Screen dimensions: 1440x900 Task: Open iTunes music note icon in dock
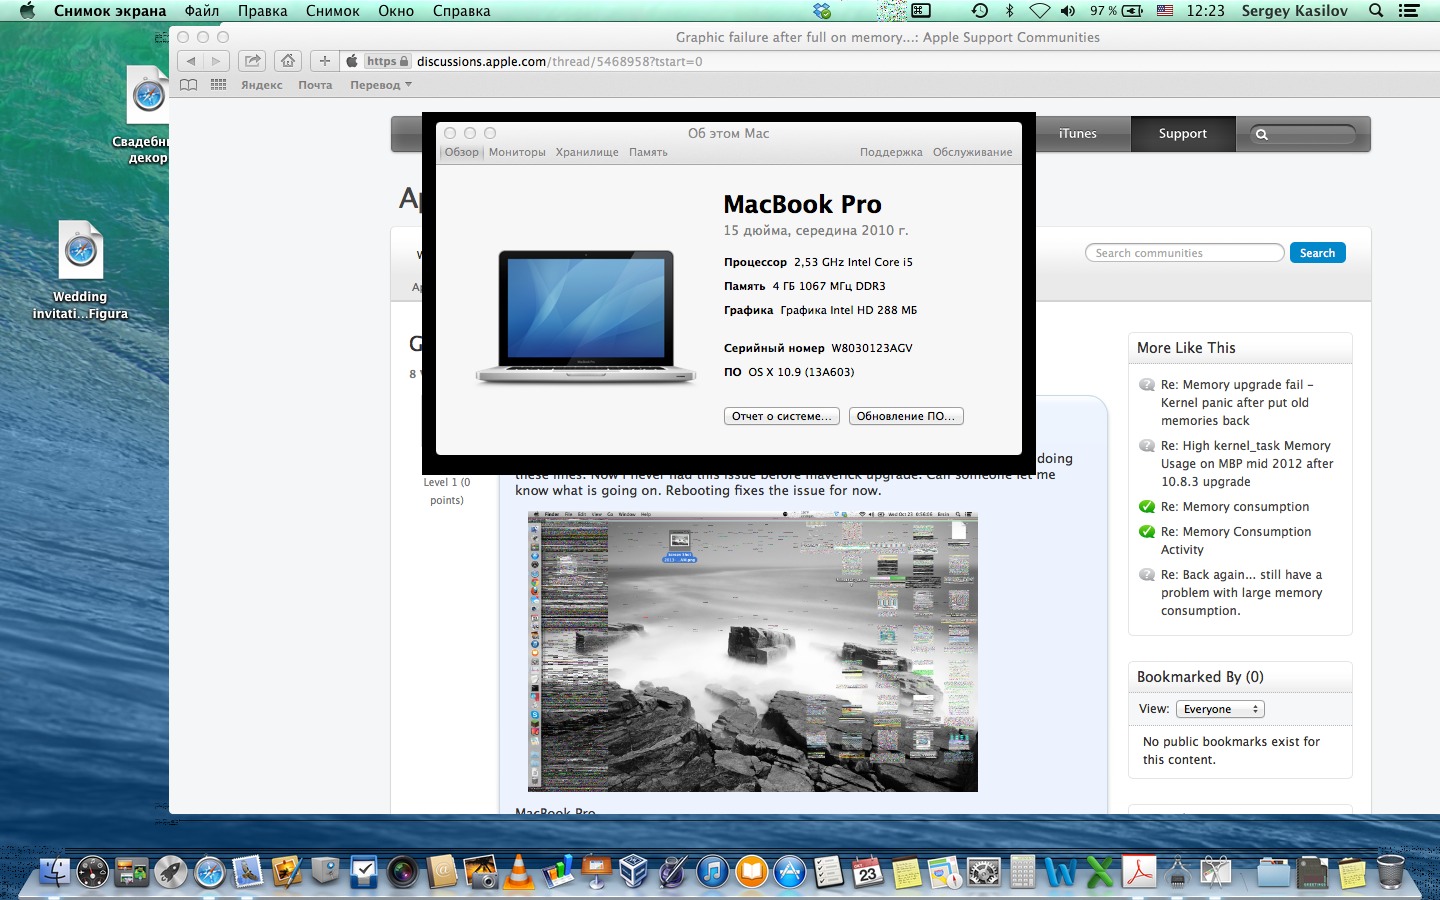(712, 872)
